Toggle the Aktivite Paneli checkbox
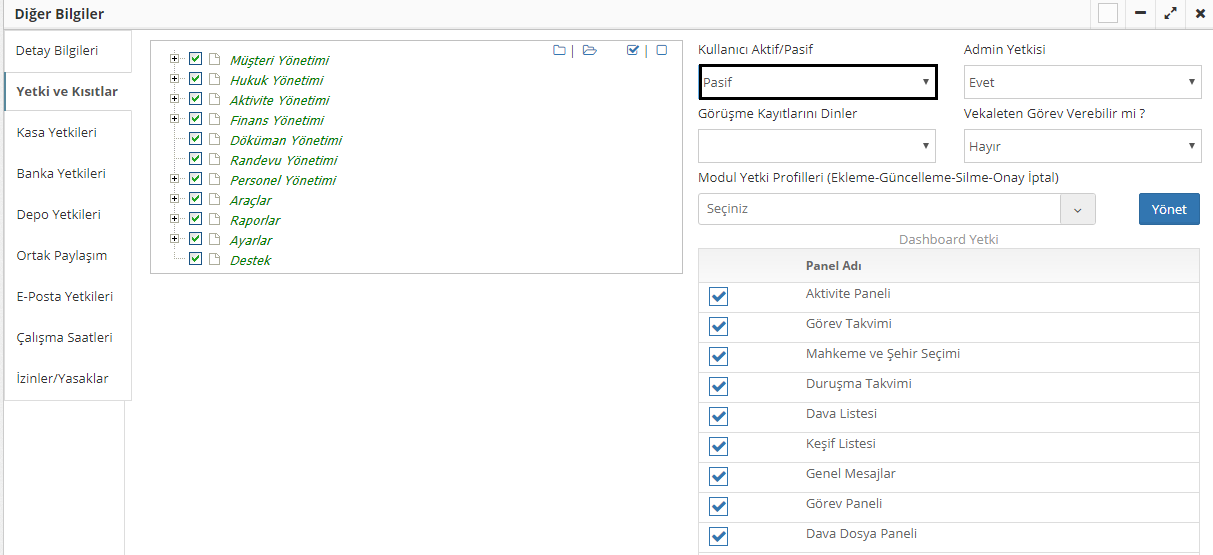The height and width of the screenshot is (555, 1213). 718,296
